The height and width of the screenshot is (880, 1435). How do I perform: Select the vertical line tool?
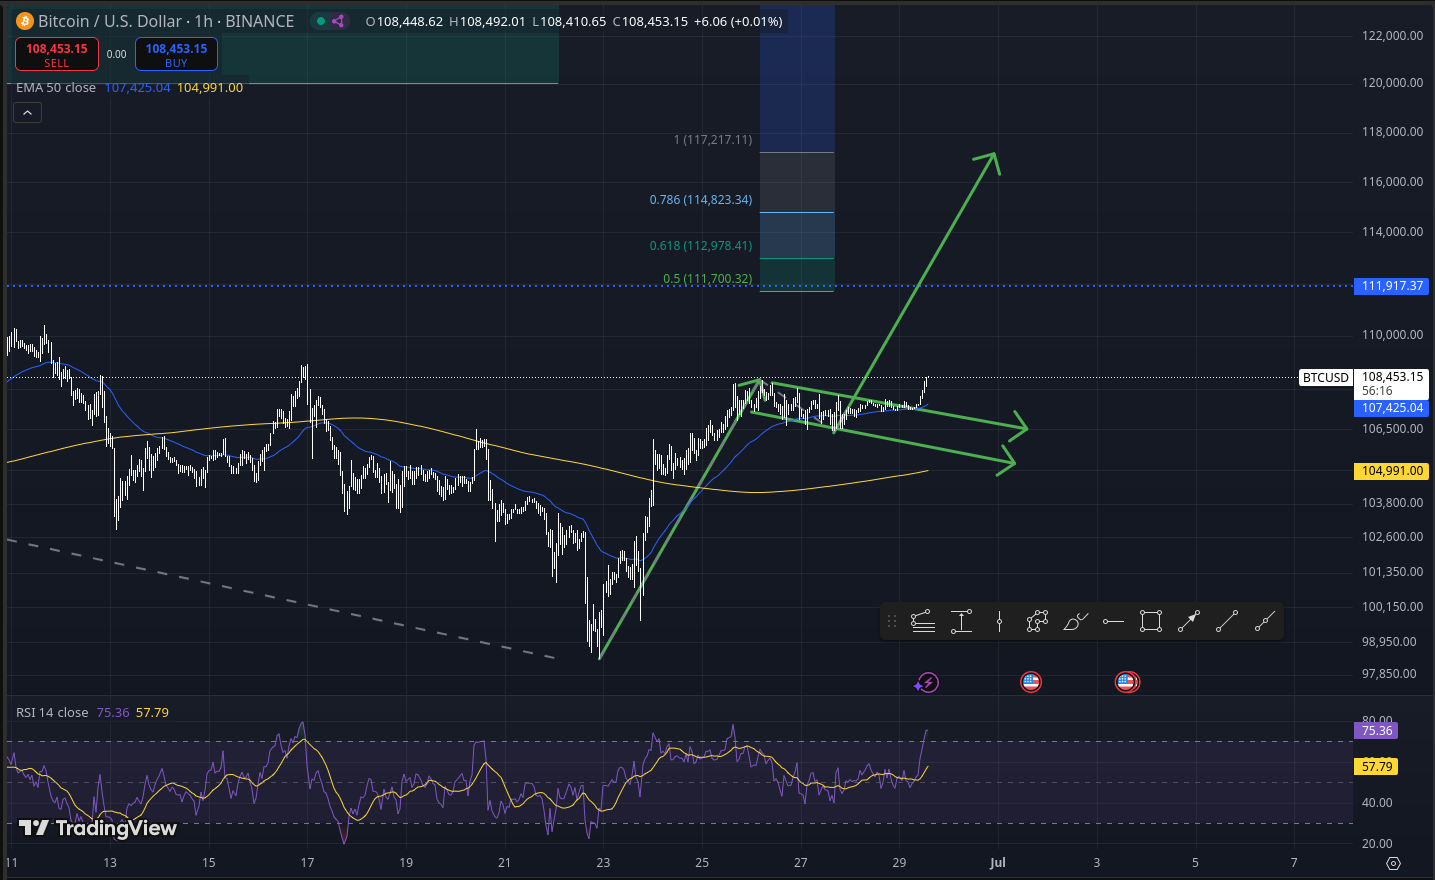999,622
